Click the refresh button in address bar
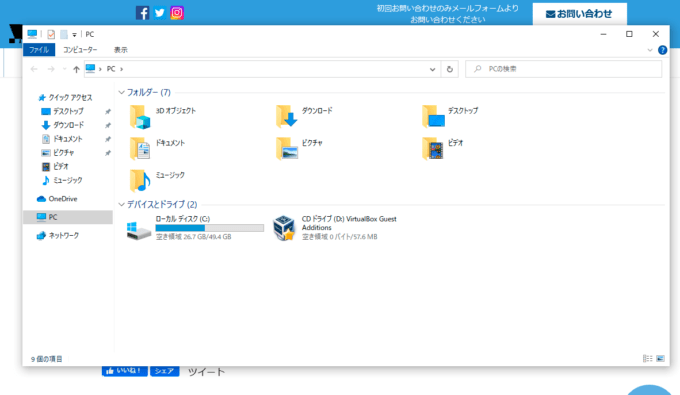Screen dimensions: 680x395 tap(450, 69)
